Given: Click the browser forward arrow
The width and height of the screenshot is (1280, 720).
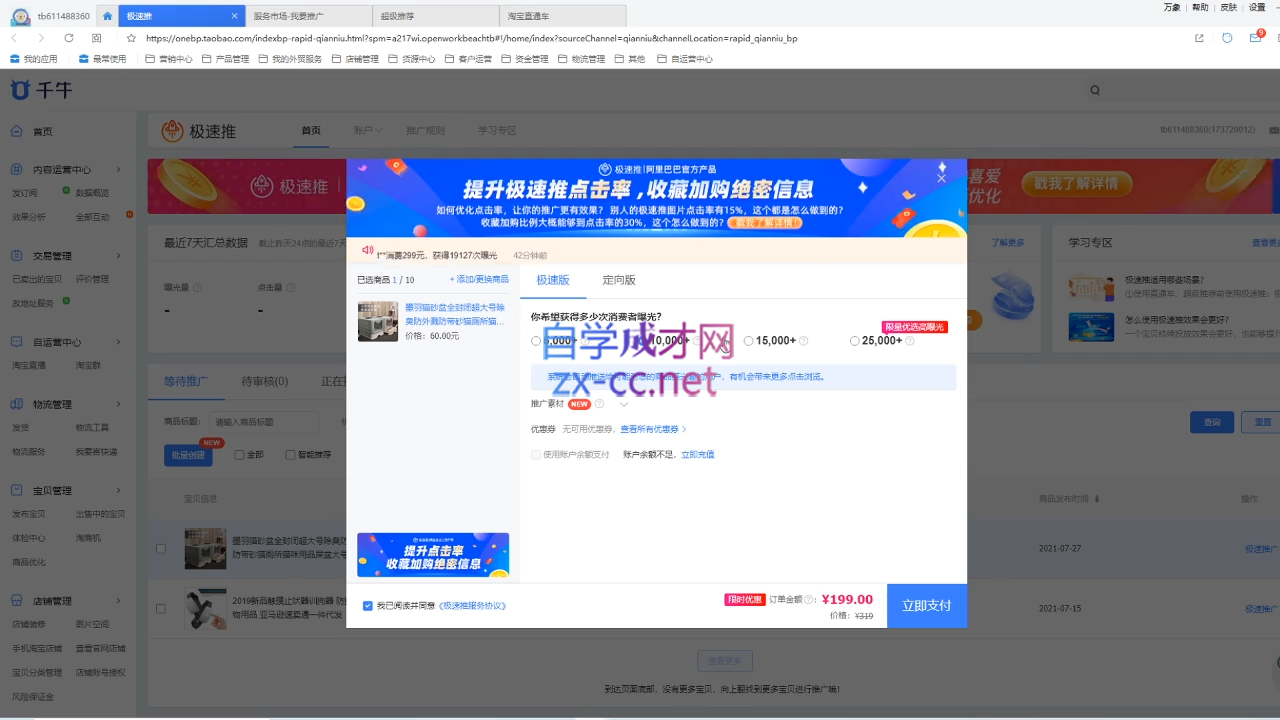Looking at the screenshot, I should click(41, 38).
